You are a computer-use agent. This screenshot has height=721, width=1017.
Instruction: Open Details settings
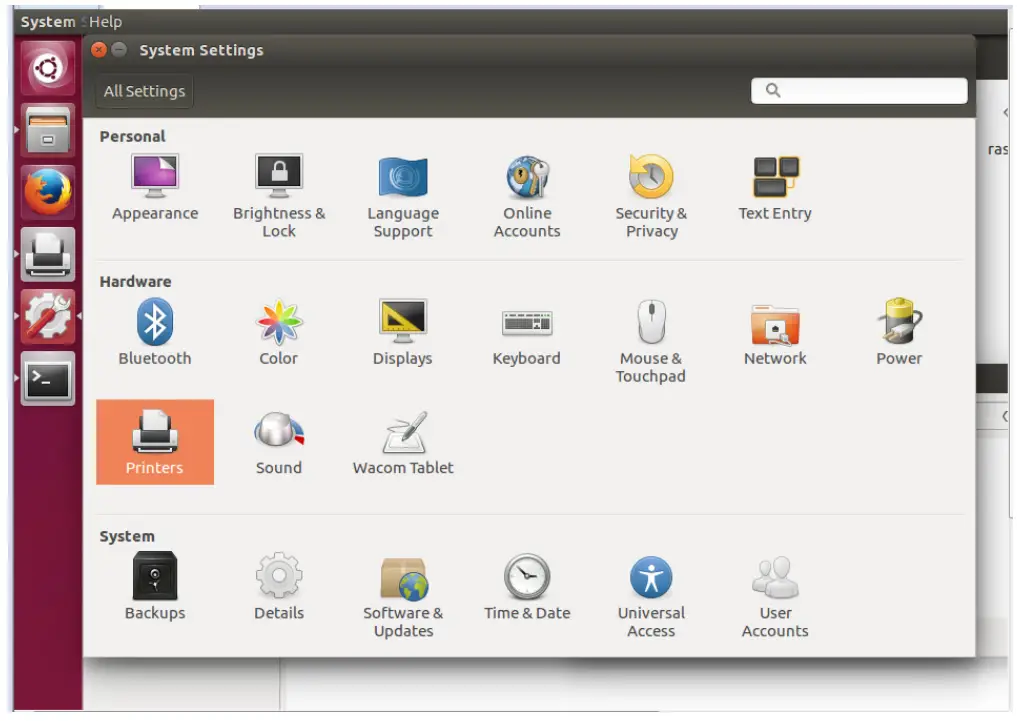pos(279,586)
